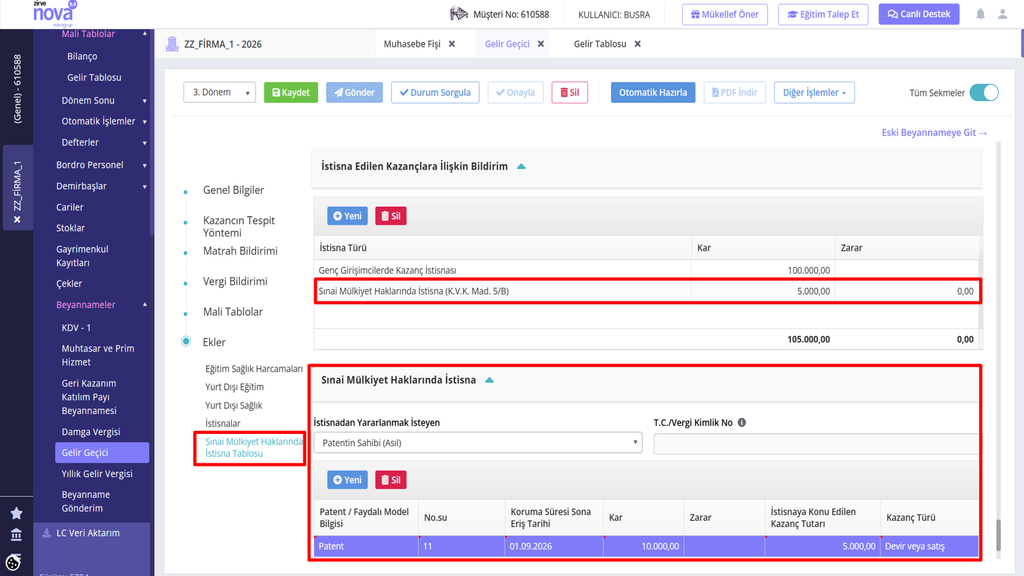Close the ZZ_FİRMA_1 vertical company tab

tap(17, 220)
